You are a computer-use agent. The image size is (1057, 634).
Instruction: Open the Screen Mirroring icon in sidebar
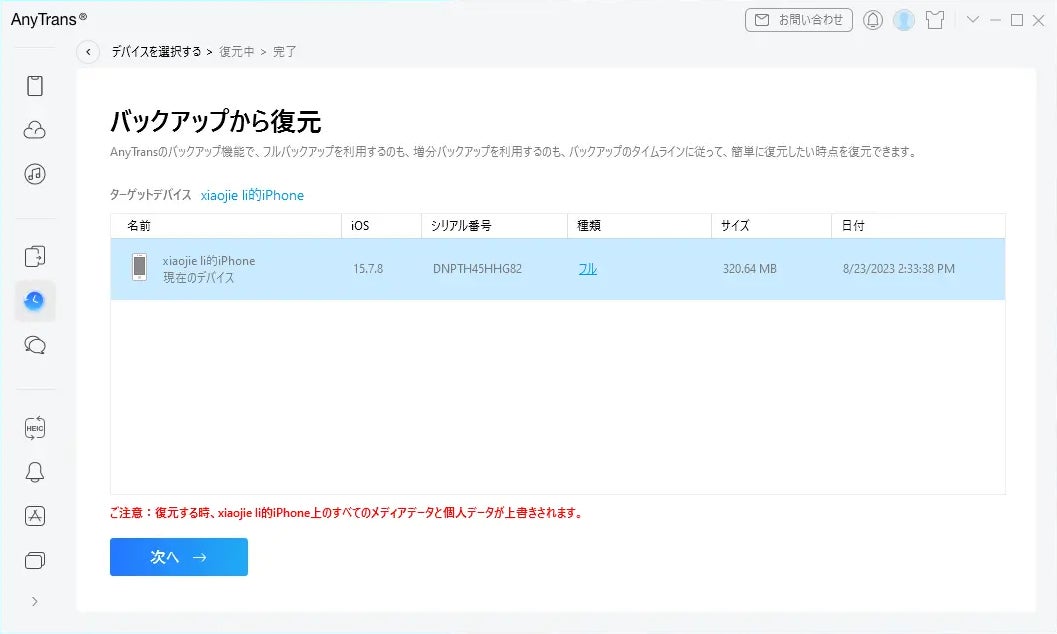(x=35, y=561)
